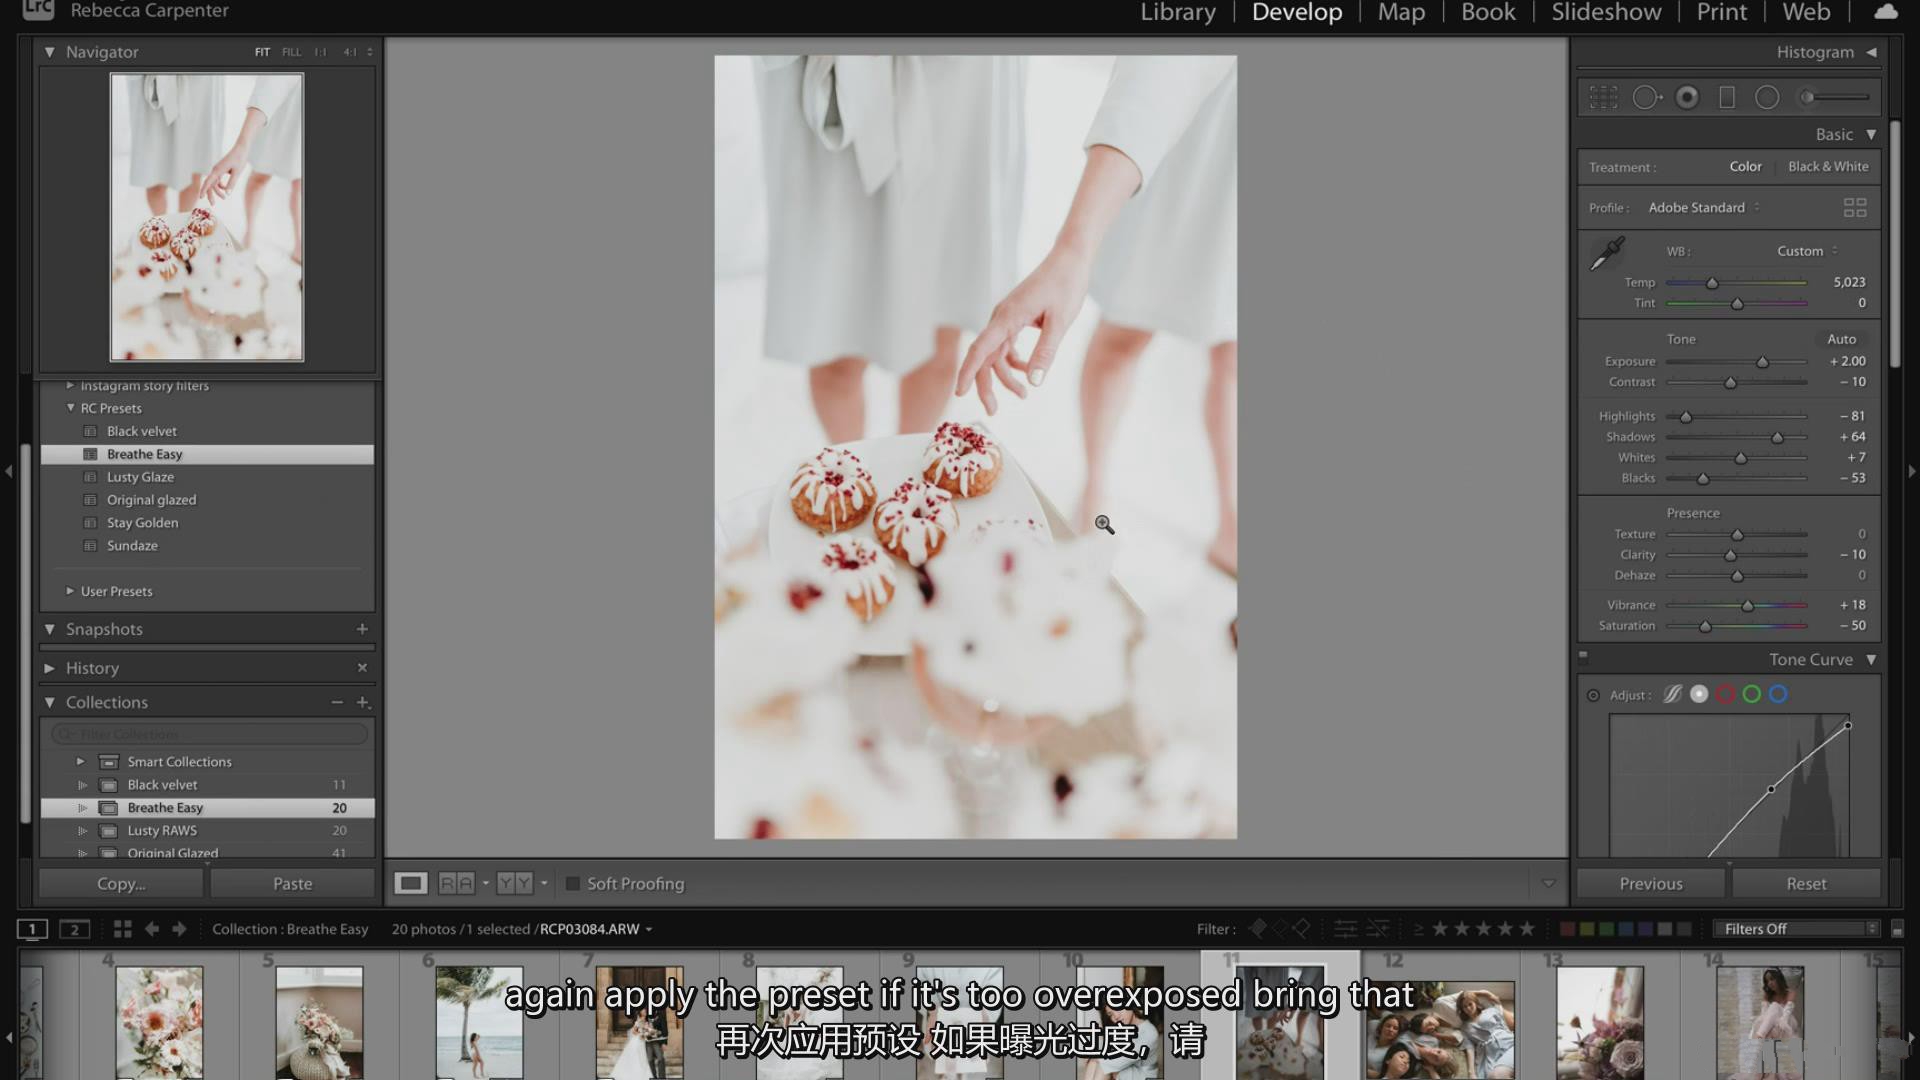
Task: Select the white point curve circle
Action: (1699, 694)
